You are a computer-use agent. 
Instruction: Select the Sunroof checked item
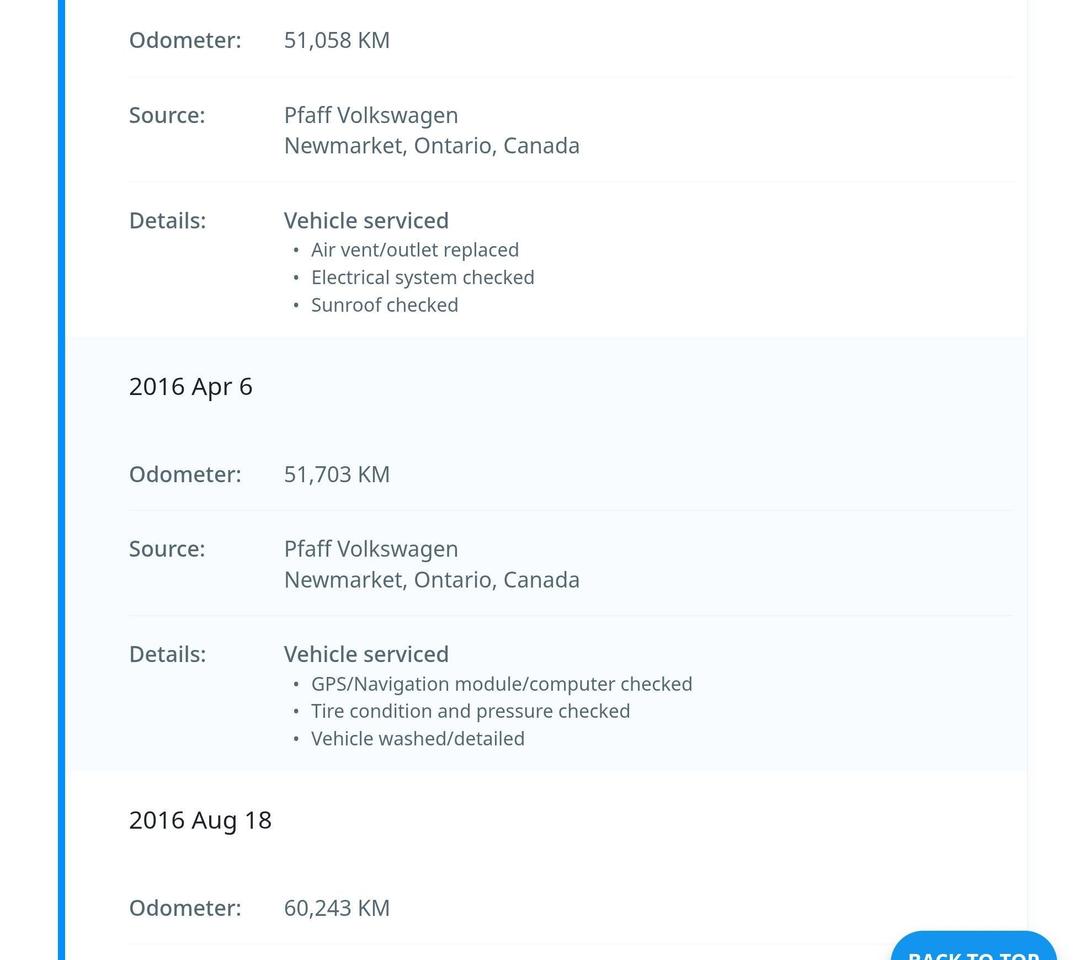[x=384, y=305]
